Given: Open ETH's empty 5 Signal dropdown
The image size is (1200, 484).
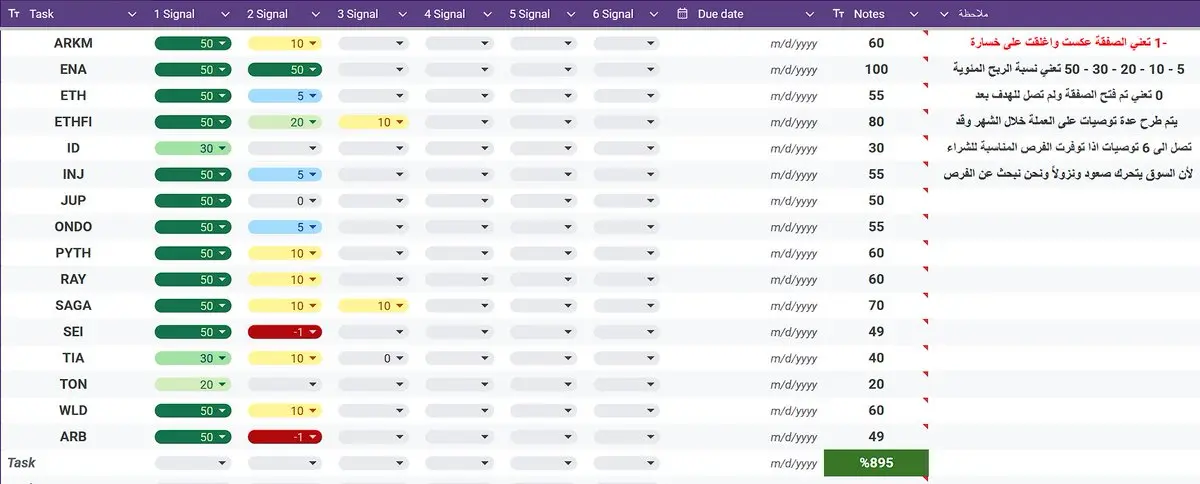Looking at the screenshot, I should coord(543,96).
